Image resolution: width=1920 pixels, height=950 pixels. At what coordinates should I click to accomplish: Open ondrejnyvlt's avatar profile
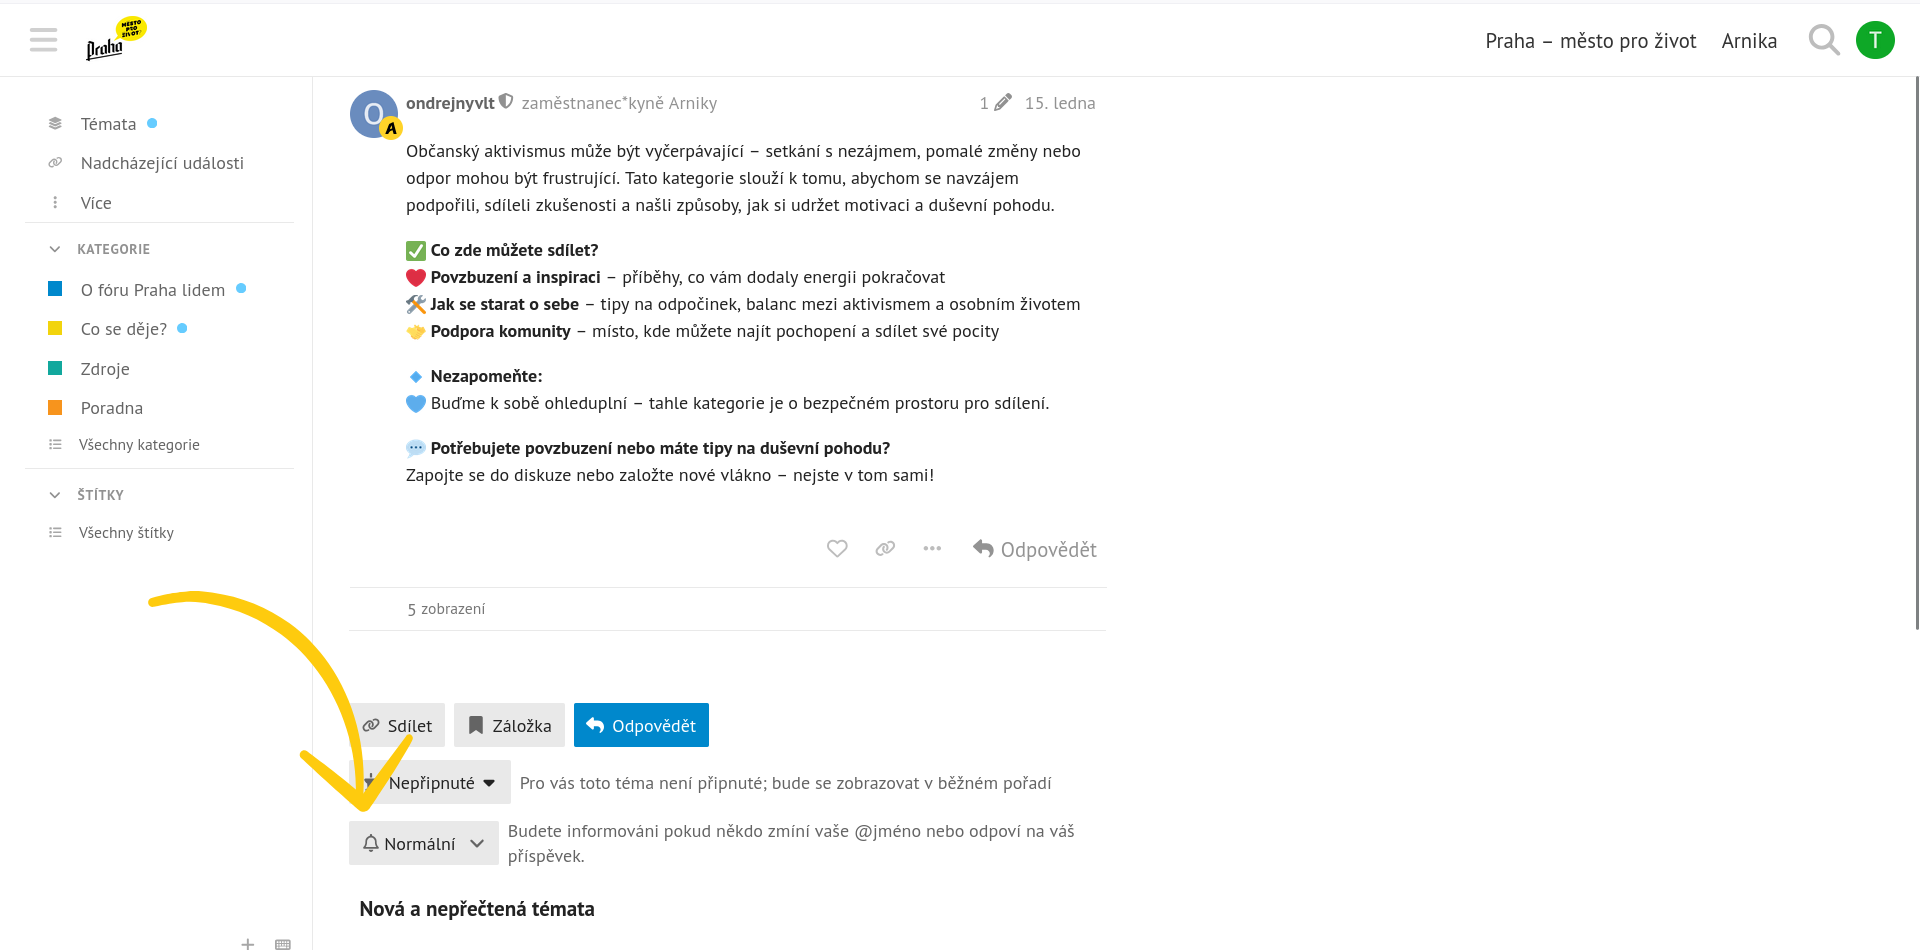coord(373,114)
